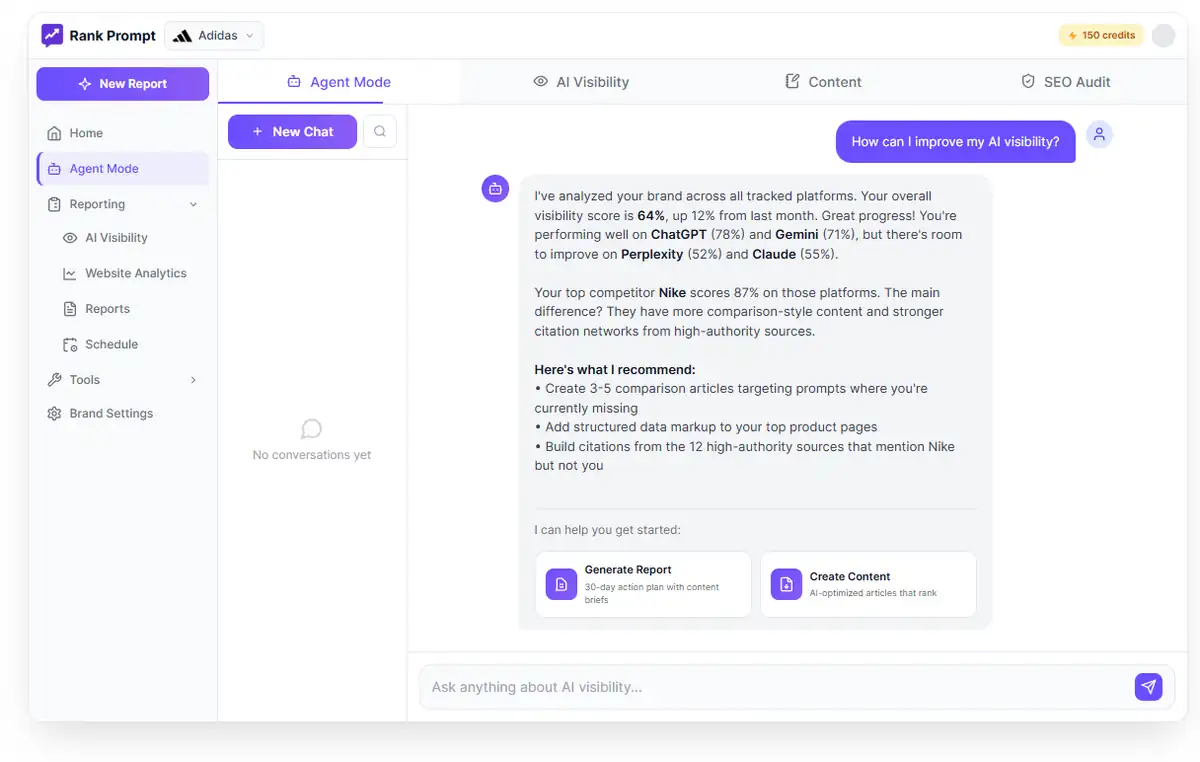
Task: Click the Rank Prompt logo icon
Action: (x=52, y=35)
